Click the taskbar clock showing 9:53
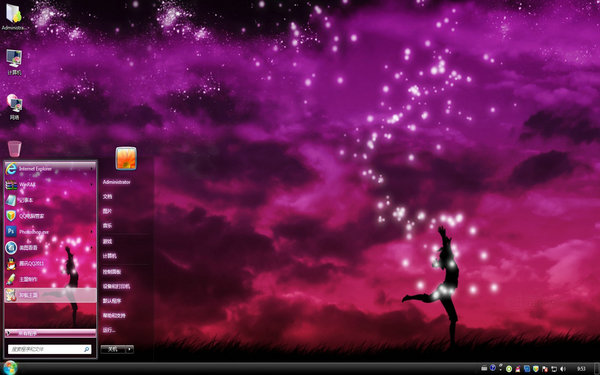The height and width of the screenshot is (375, 600). coord(581,369)
